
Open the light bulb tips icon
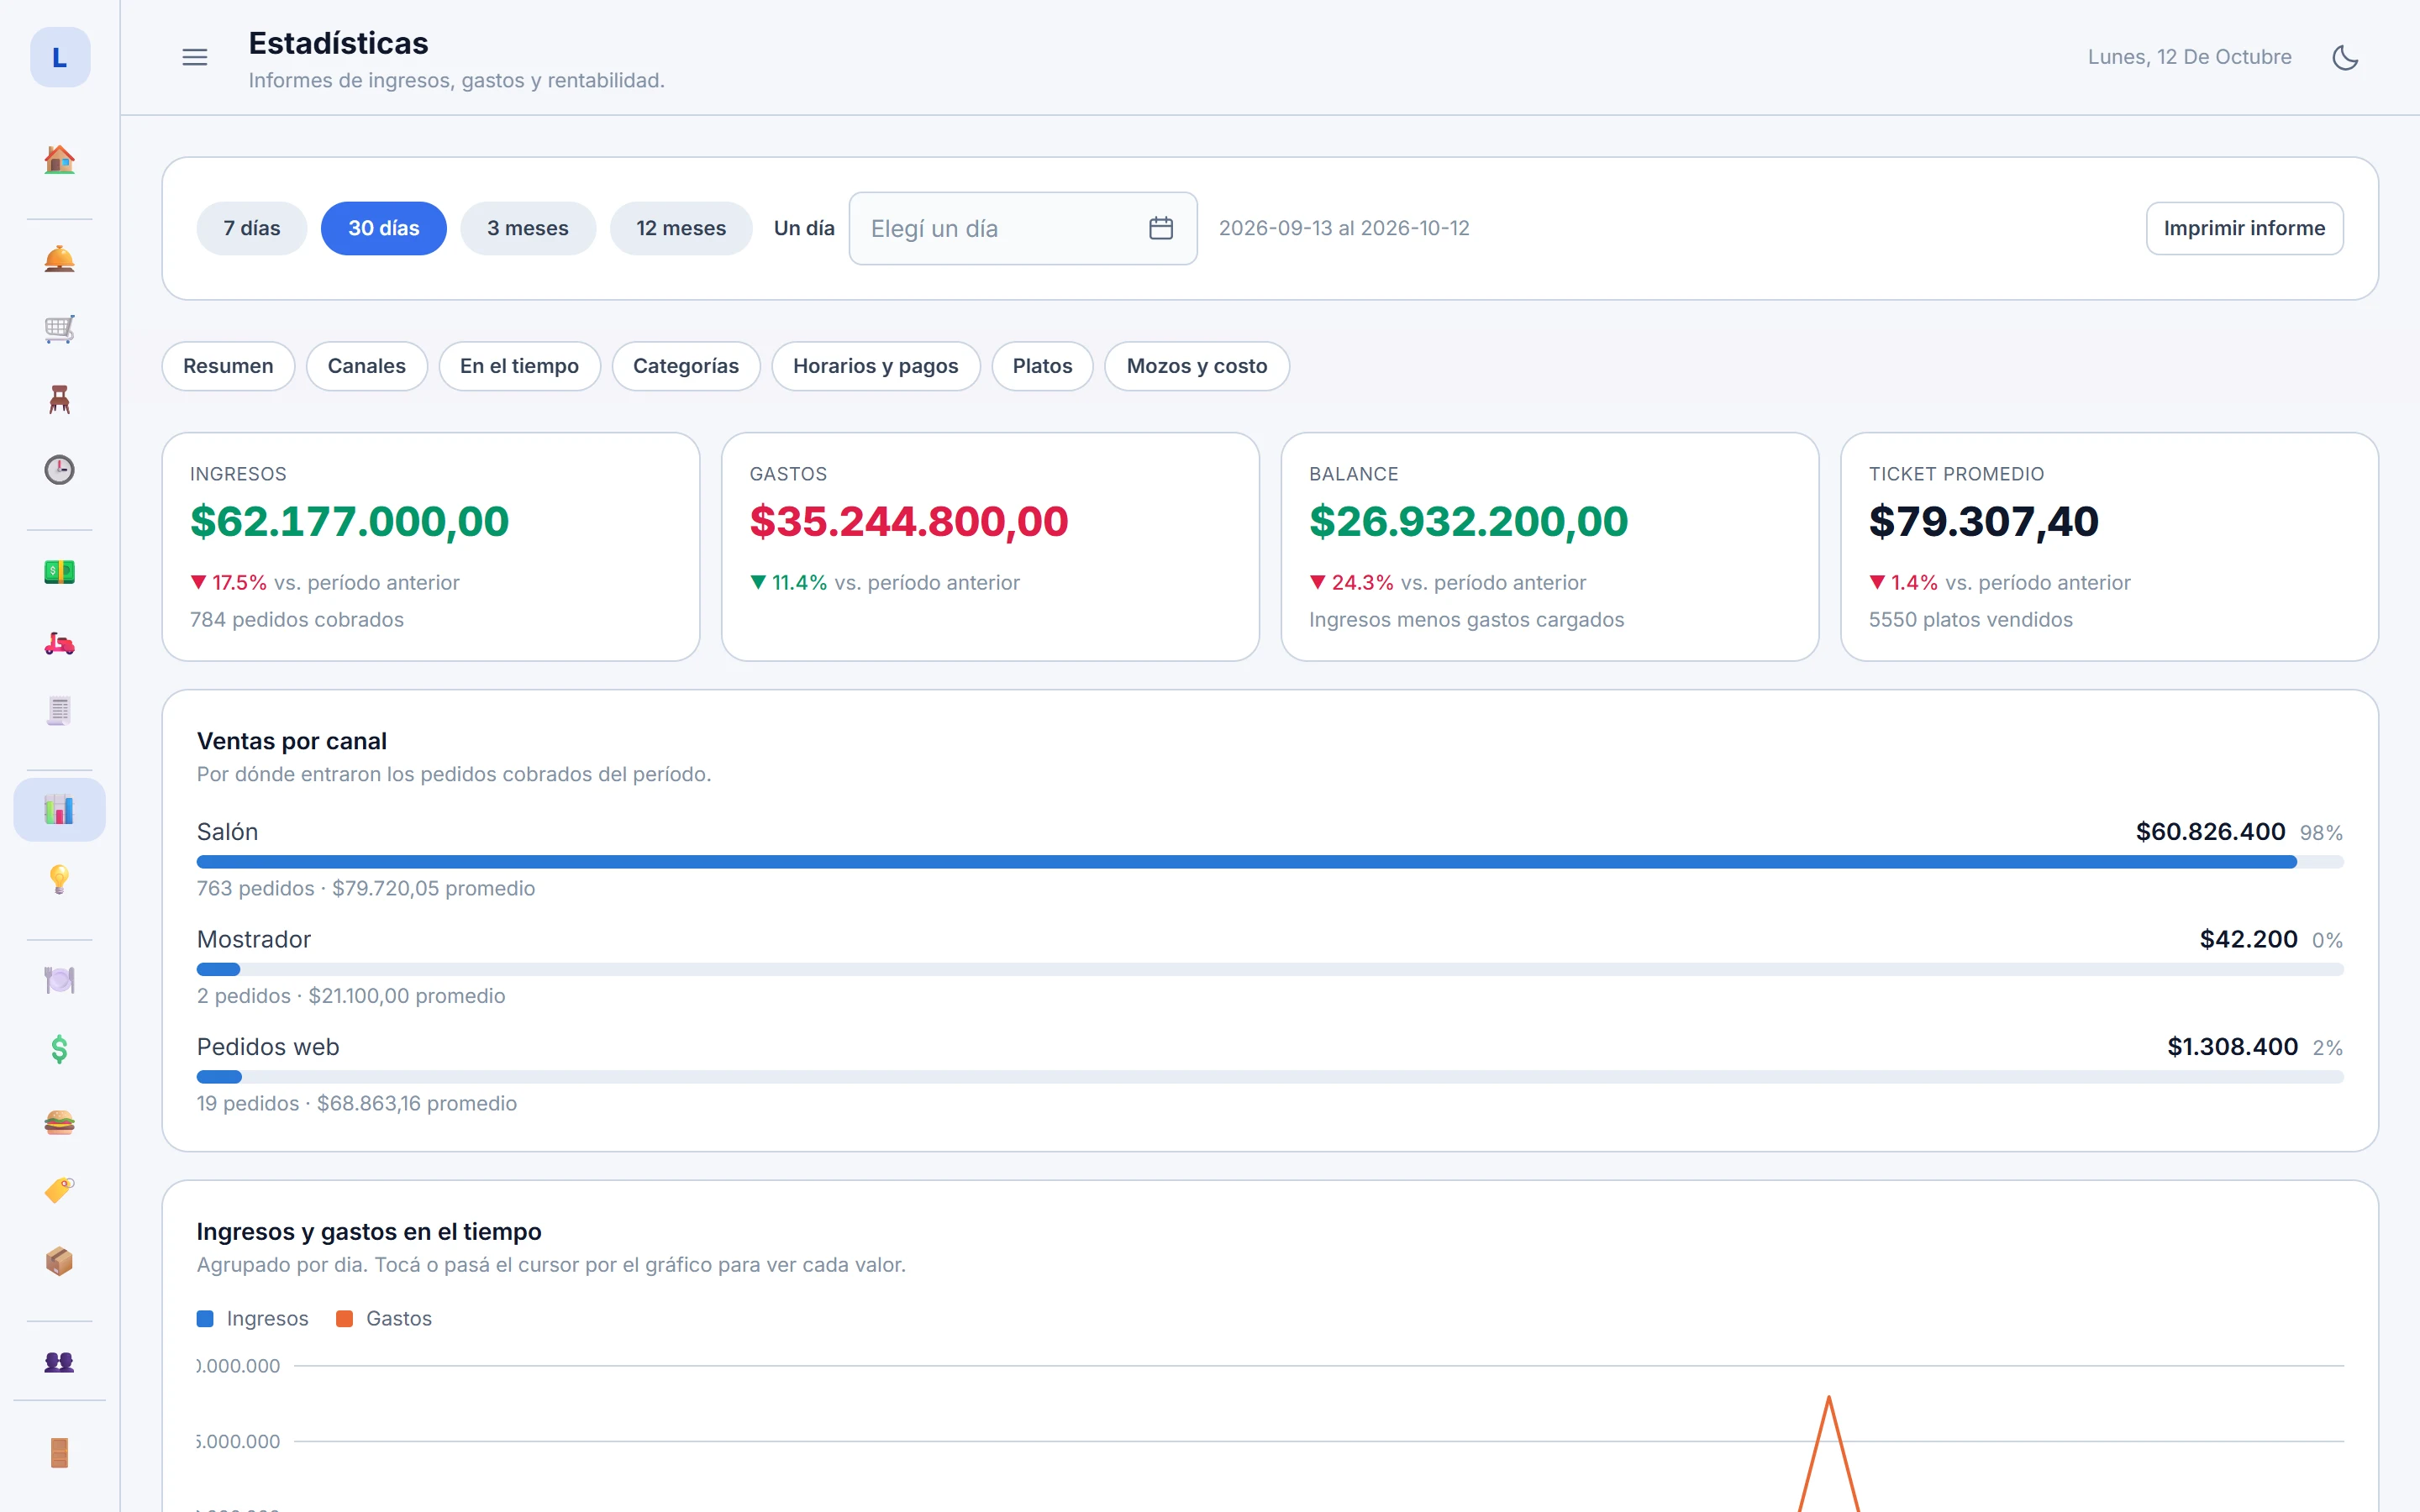(59, 880)
